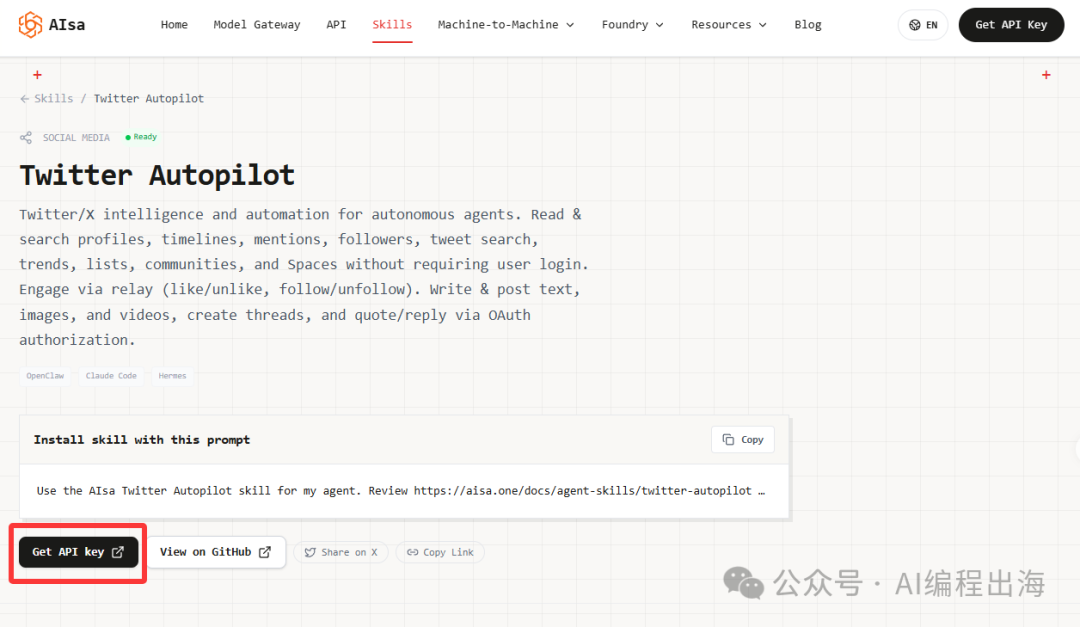The width and height of the screenshot is (1080, 627).
Task: Expand the Machine-to-Machine dropdown
Action: click(506, 25)
